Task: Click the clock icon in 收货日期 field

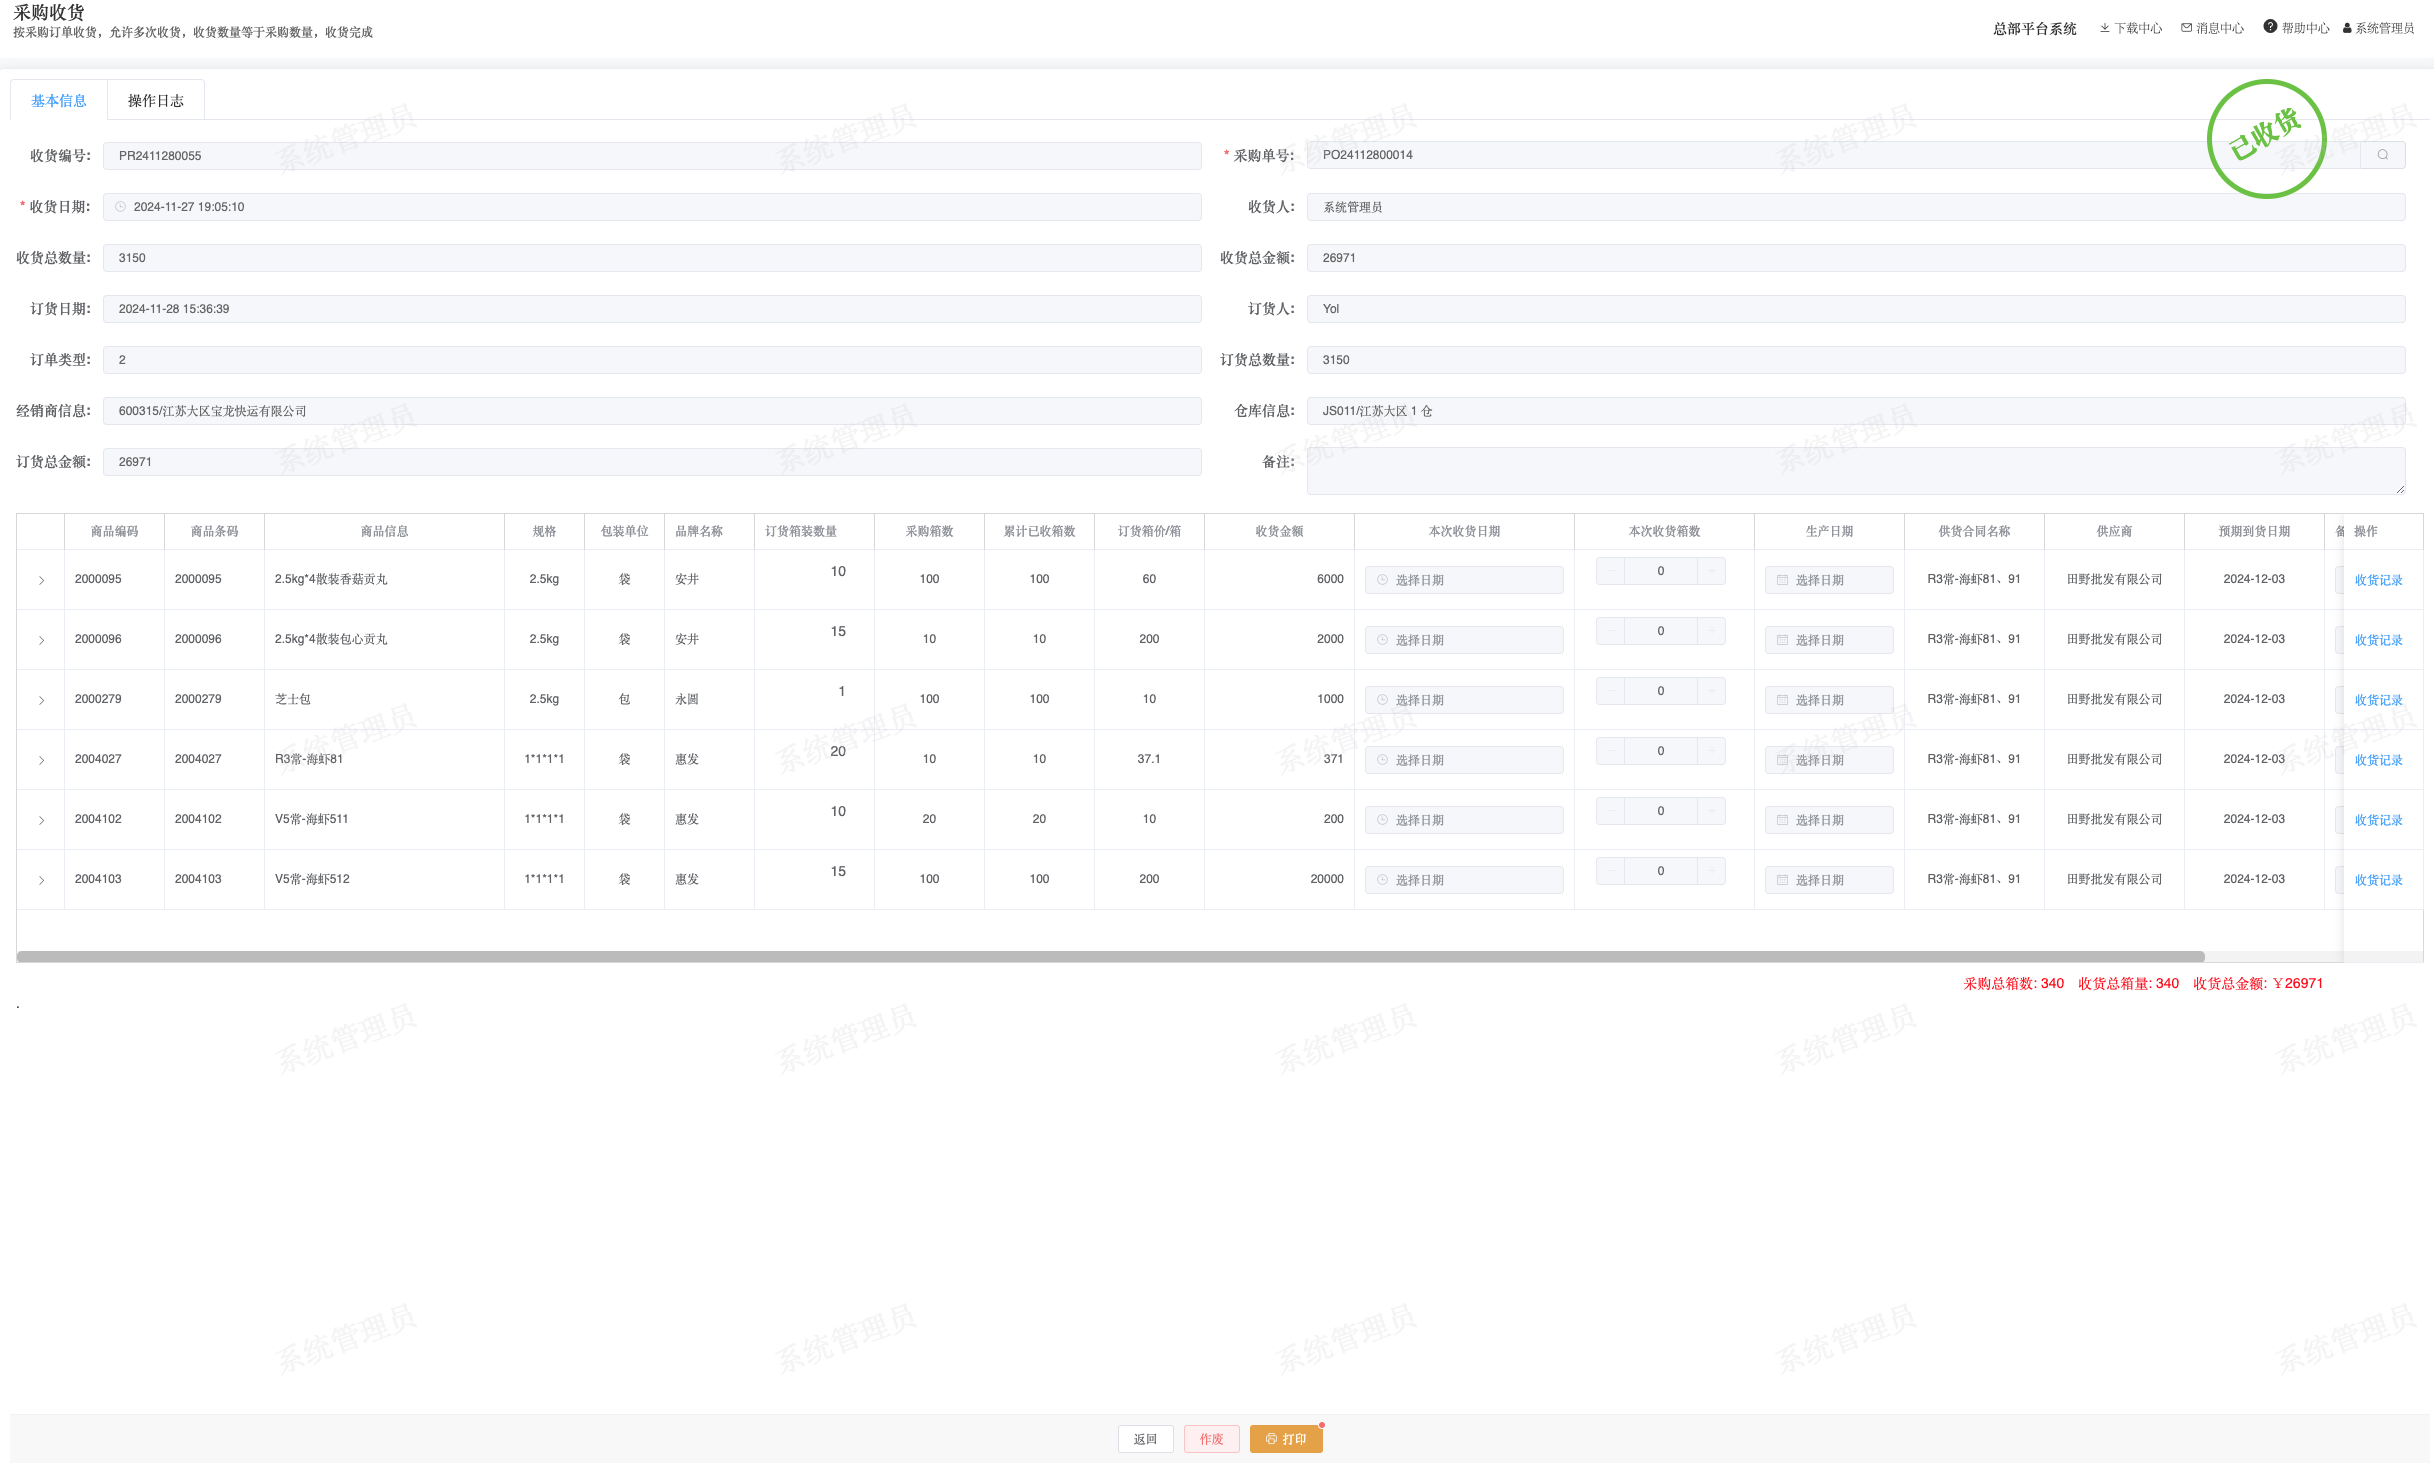Action: pos(121,207)
